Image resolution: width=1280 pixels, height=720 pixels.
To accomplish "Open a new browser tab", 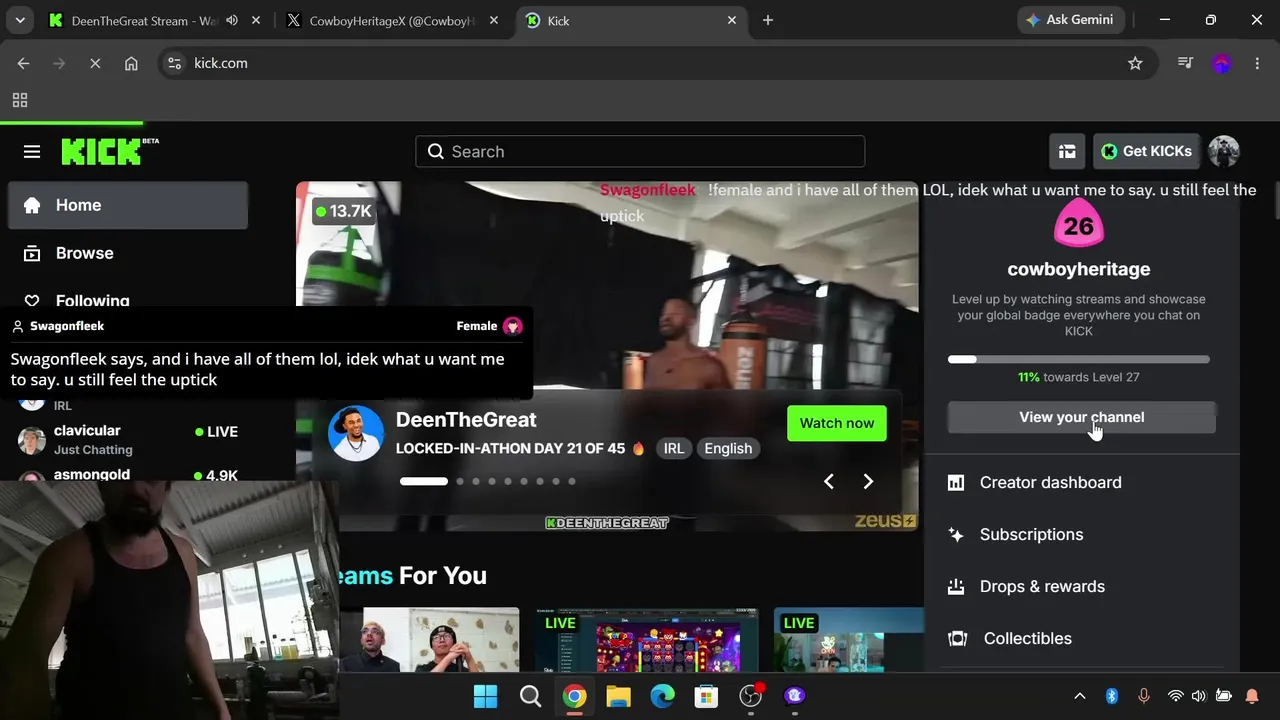I will click(x=768, y=20).
